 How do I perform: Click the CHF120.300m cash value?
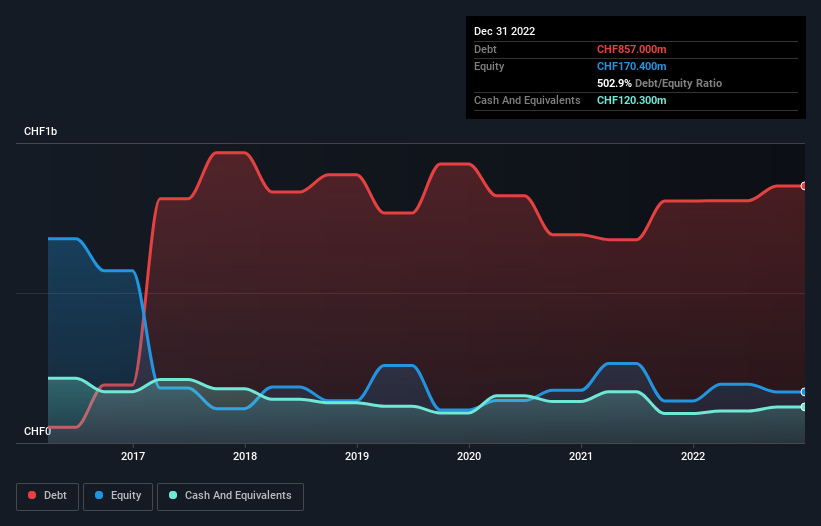click(631, 100)
